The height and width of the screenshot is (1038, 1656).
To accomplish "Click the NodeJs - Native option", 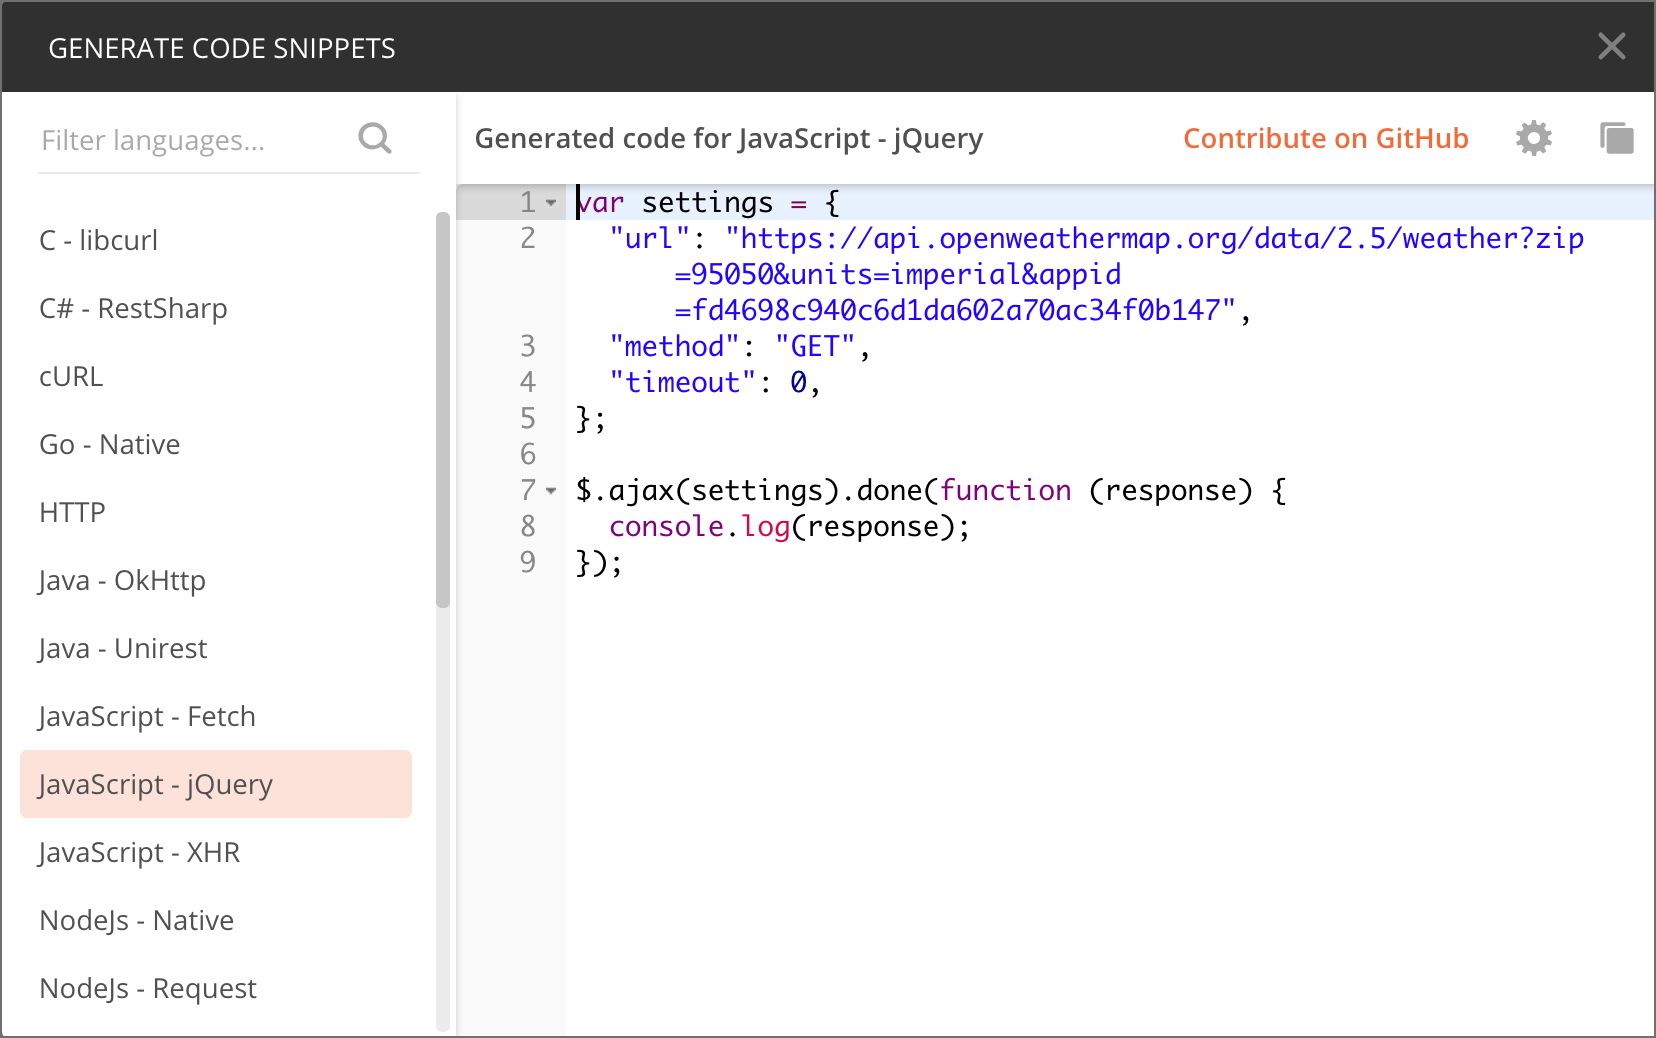I will coord(136,920).
